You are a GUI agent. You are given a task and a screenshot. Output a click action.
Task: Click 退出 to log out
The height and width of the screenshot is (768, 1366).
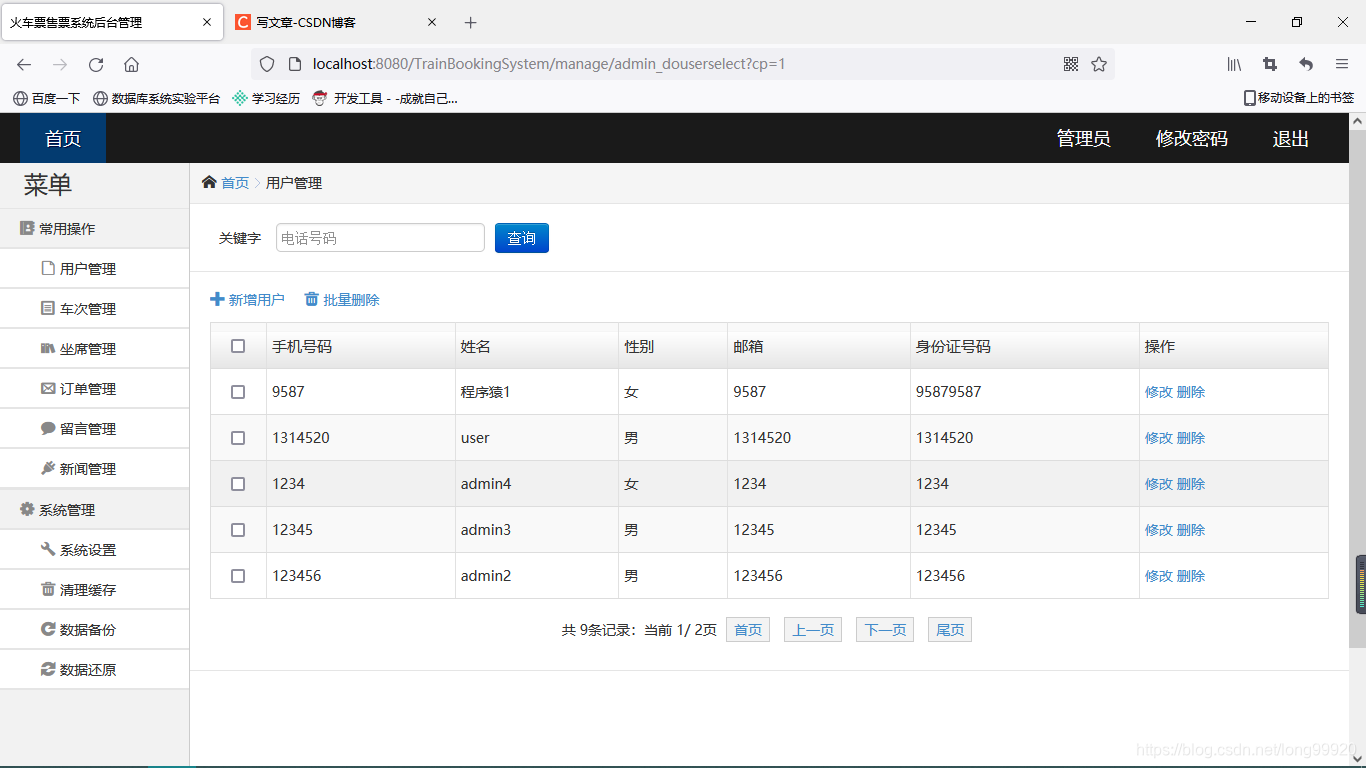(1290, 139)
